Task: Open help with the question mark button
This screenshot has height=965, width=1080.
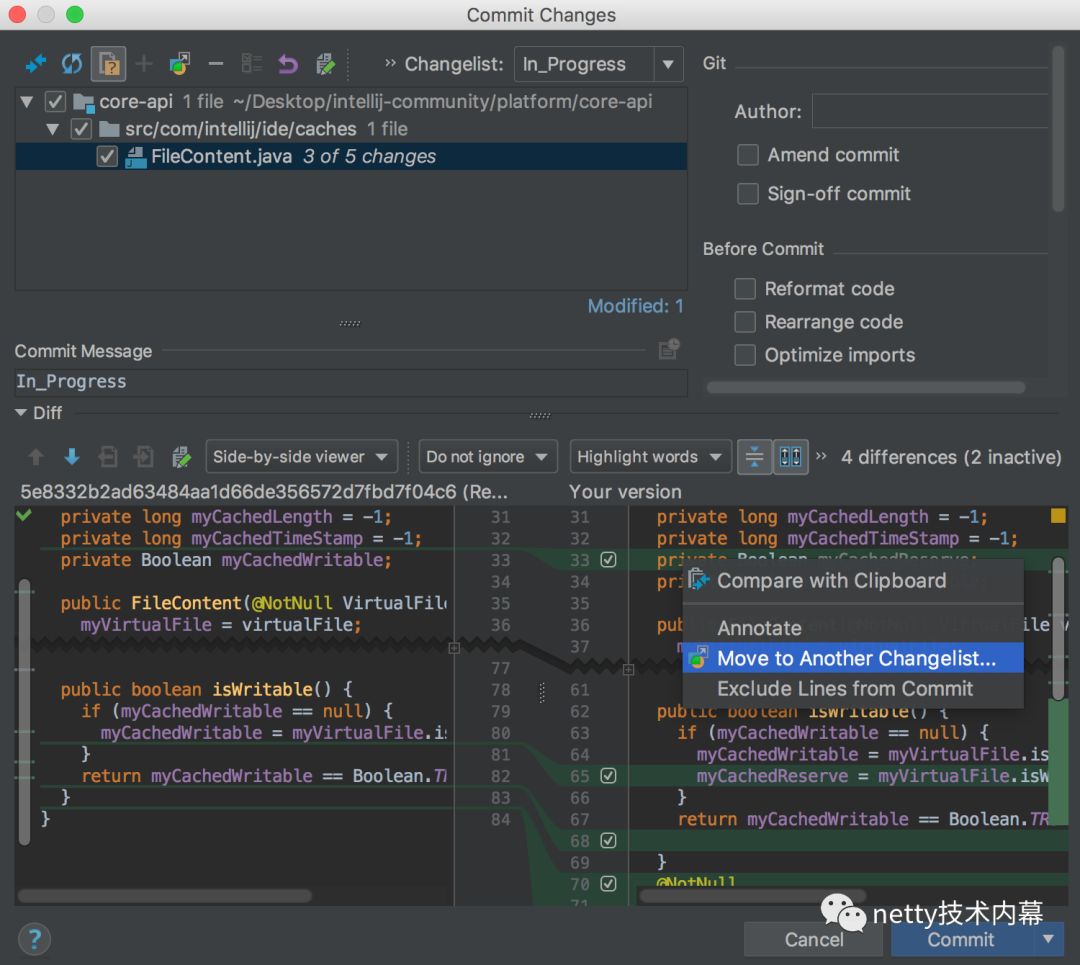Action: point(34,939)
